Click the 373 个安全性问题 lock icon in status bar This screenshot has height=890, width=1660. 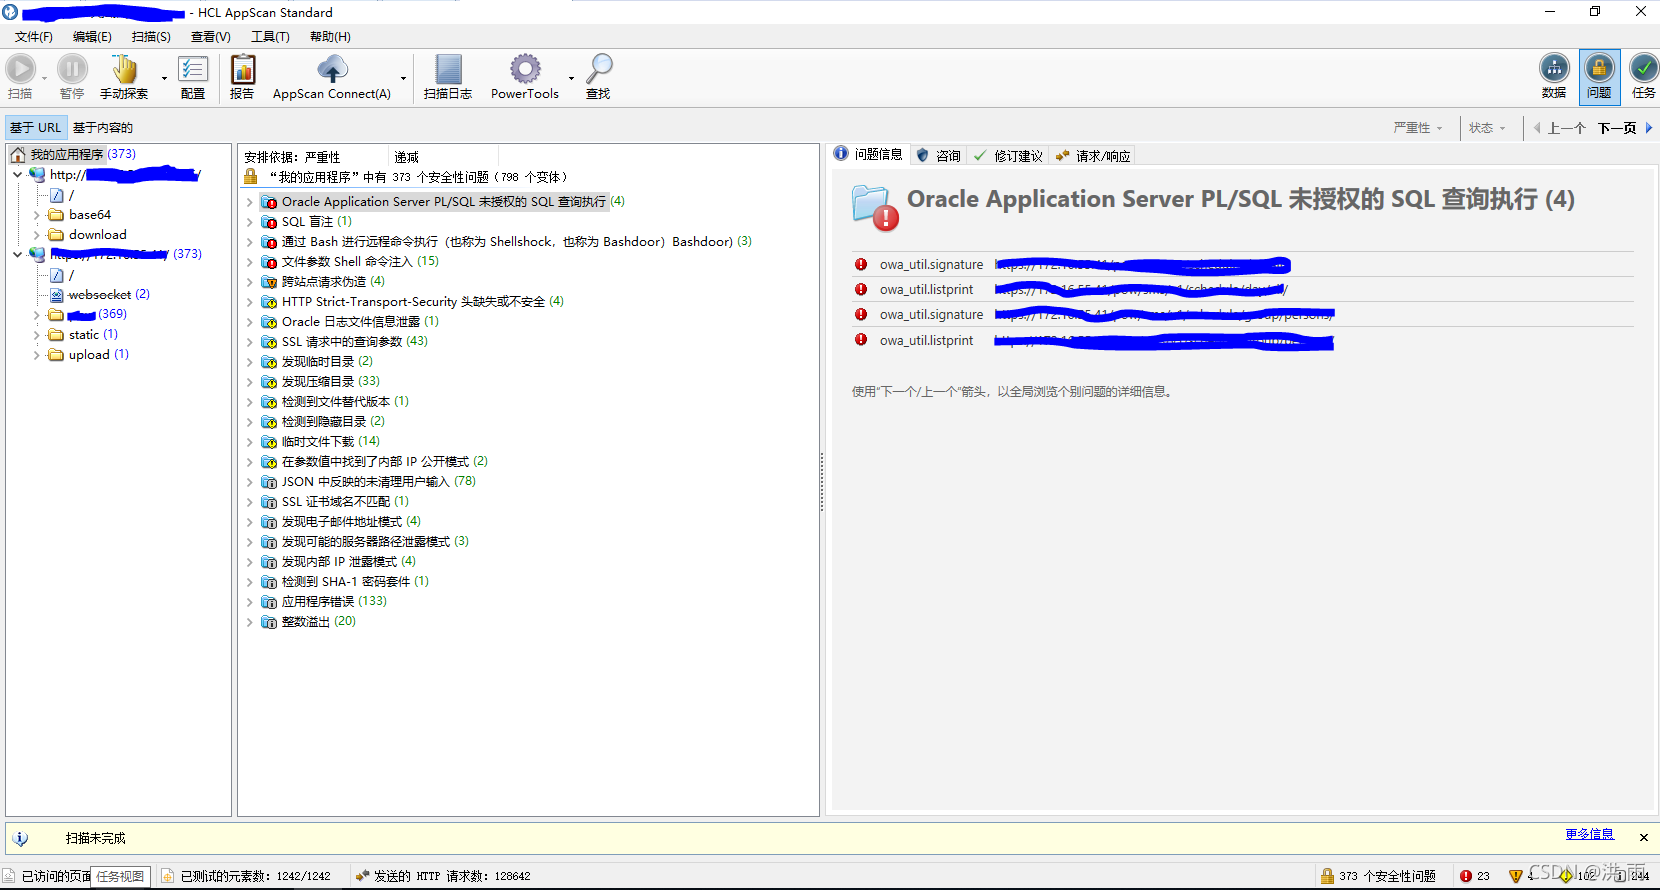[x=1327, y=876]
